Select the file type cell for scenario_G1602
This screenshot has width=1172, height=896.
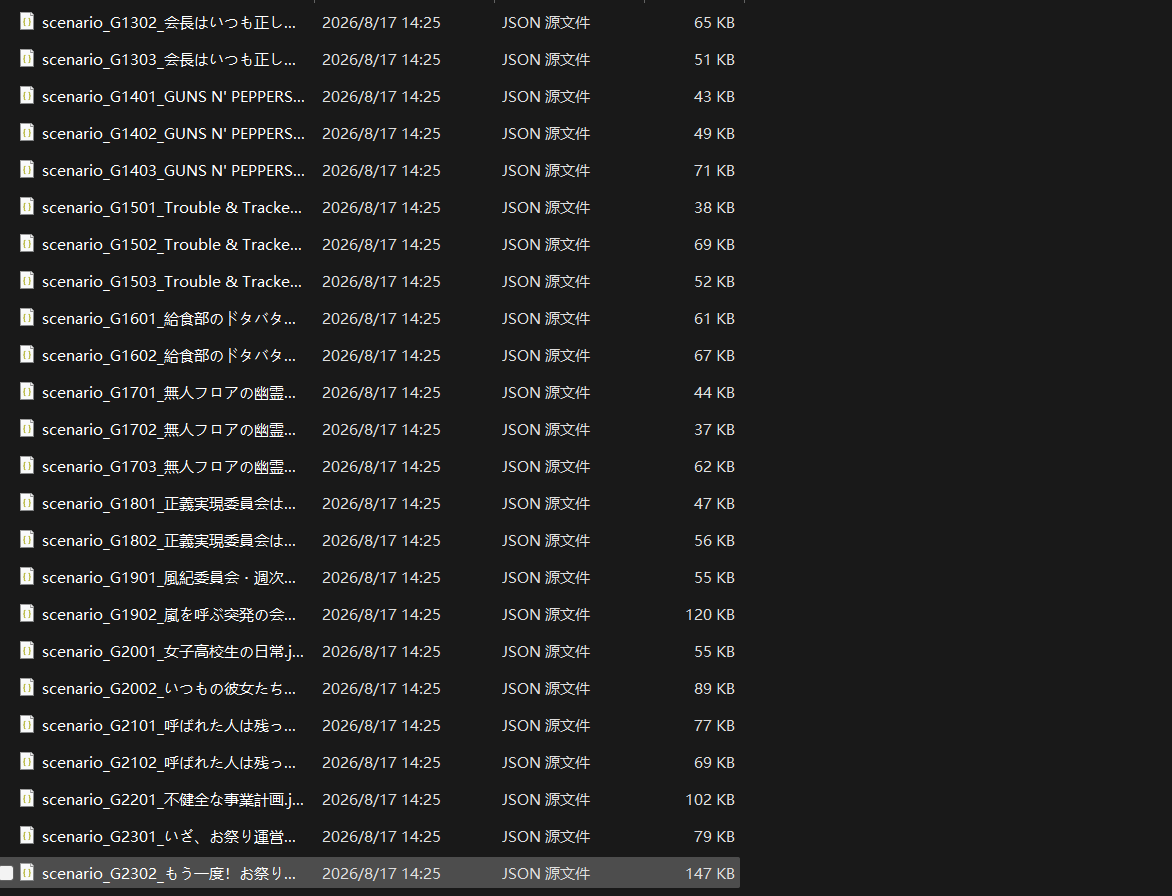pyautogui.click(x=546, y=355)
